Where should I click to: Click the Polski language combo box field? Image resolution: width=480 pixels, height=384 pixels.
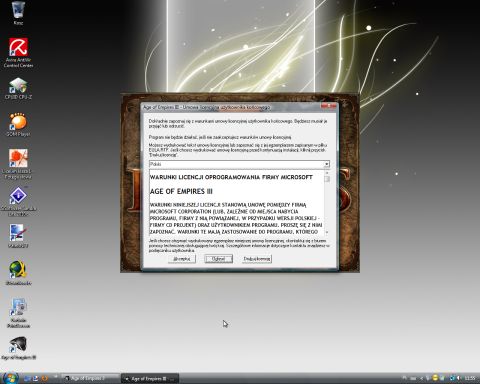(x=239, y=164)
